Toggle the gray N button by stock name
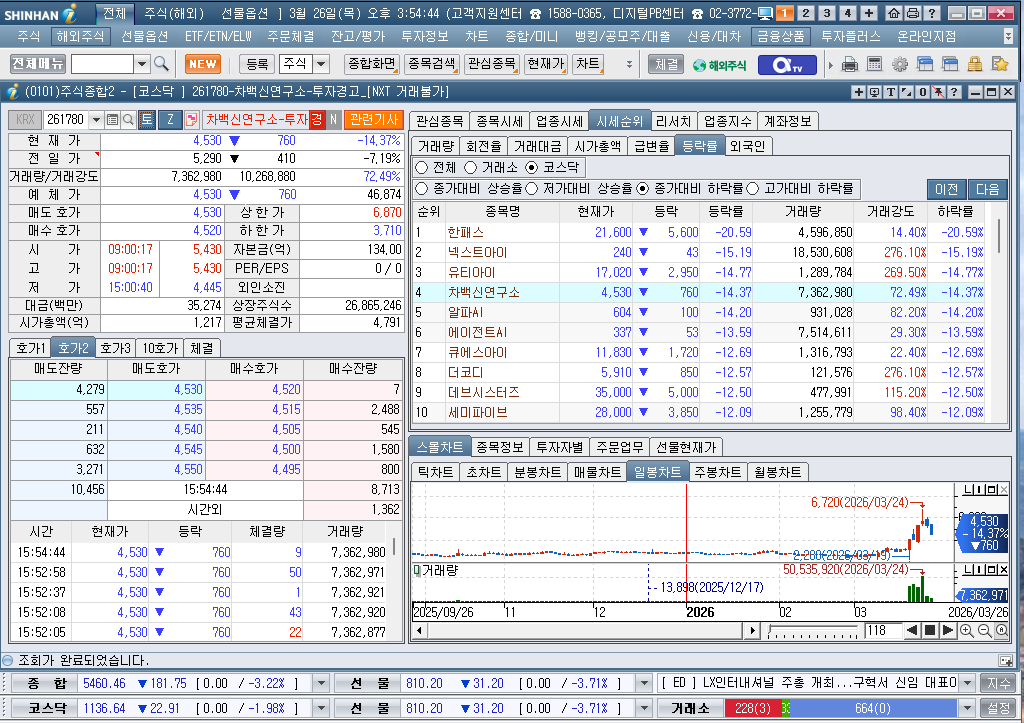1024x723 pixels. [x=333, y=120]
